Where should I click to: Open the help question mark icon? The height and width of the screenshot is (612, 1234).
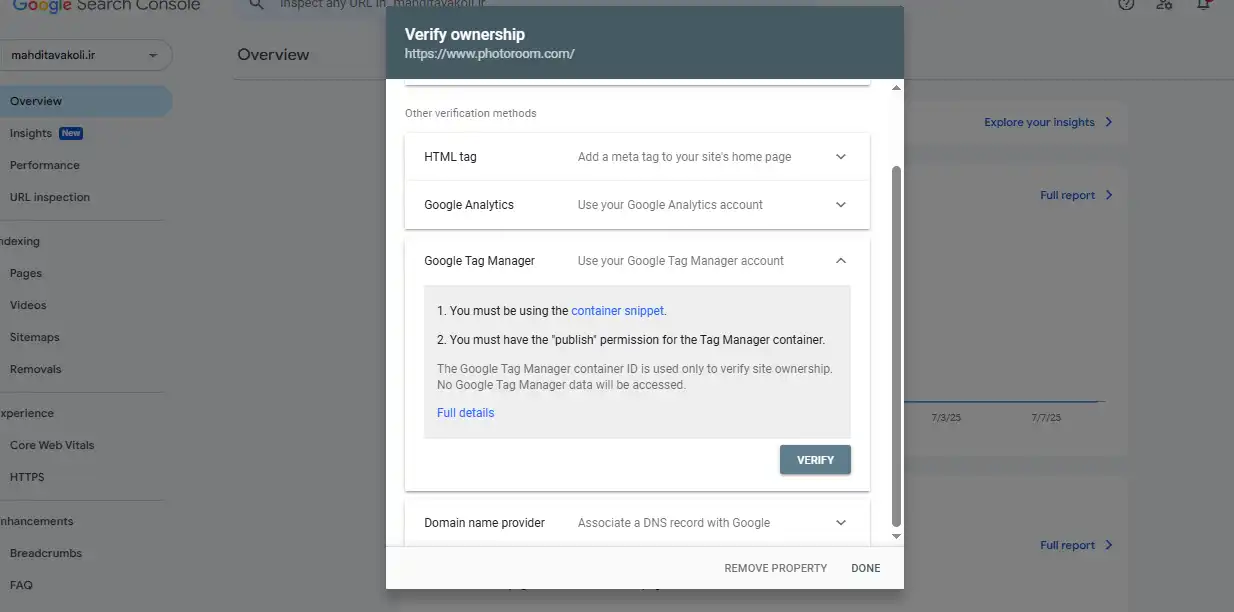click(x=1126, y=5)
